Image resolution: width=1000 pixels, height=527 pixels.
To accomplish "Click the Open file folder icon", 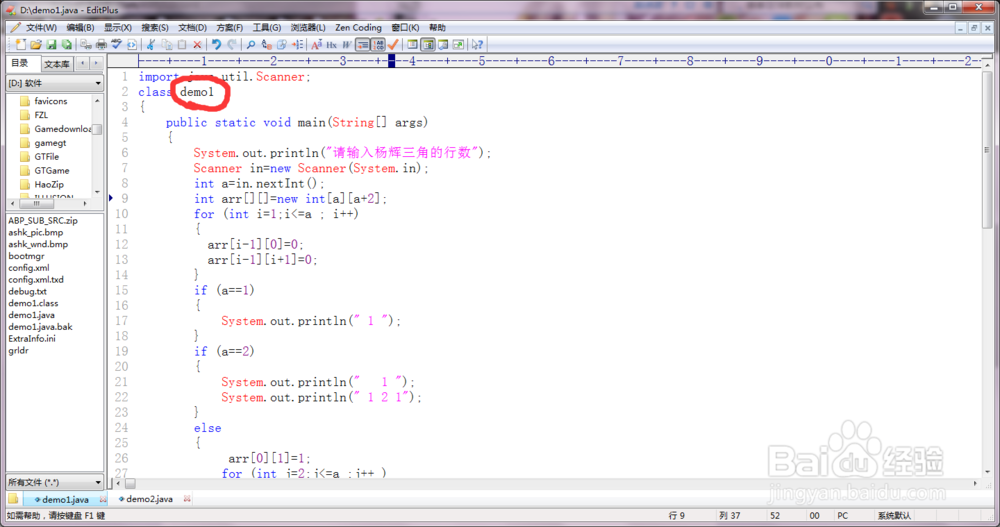I will pyautogui.click(x=36, y=44).
